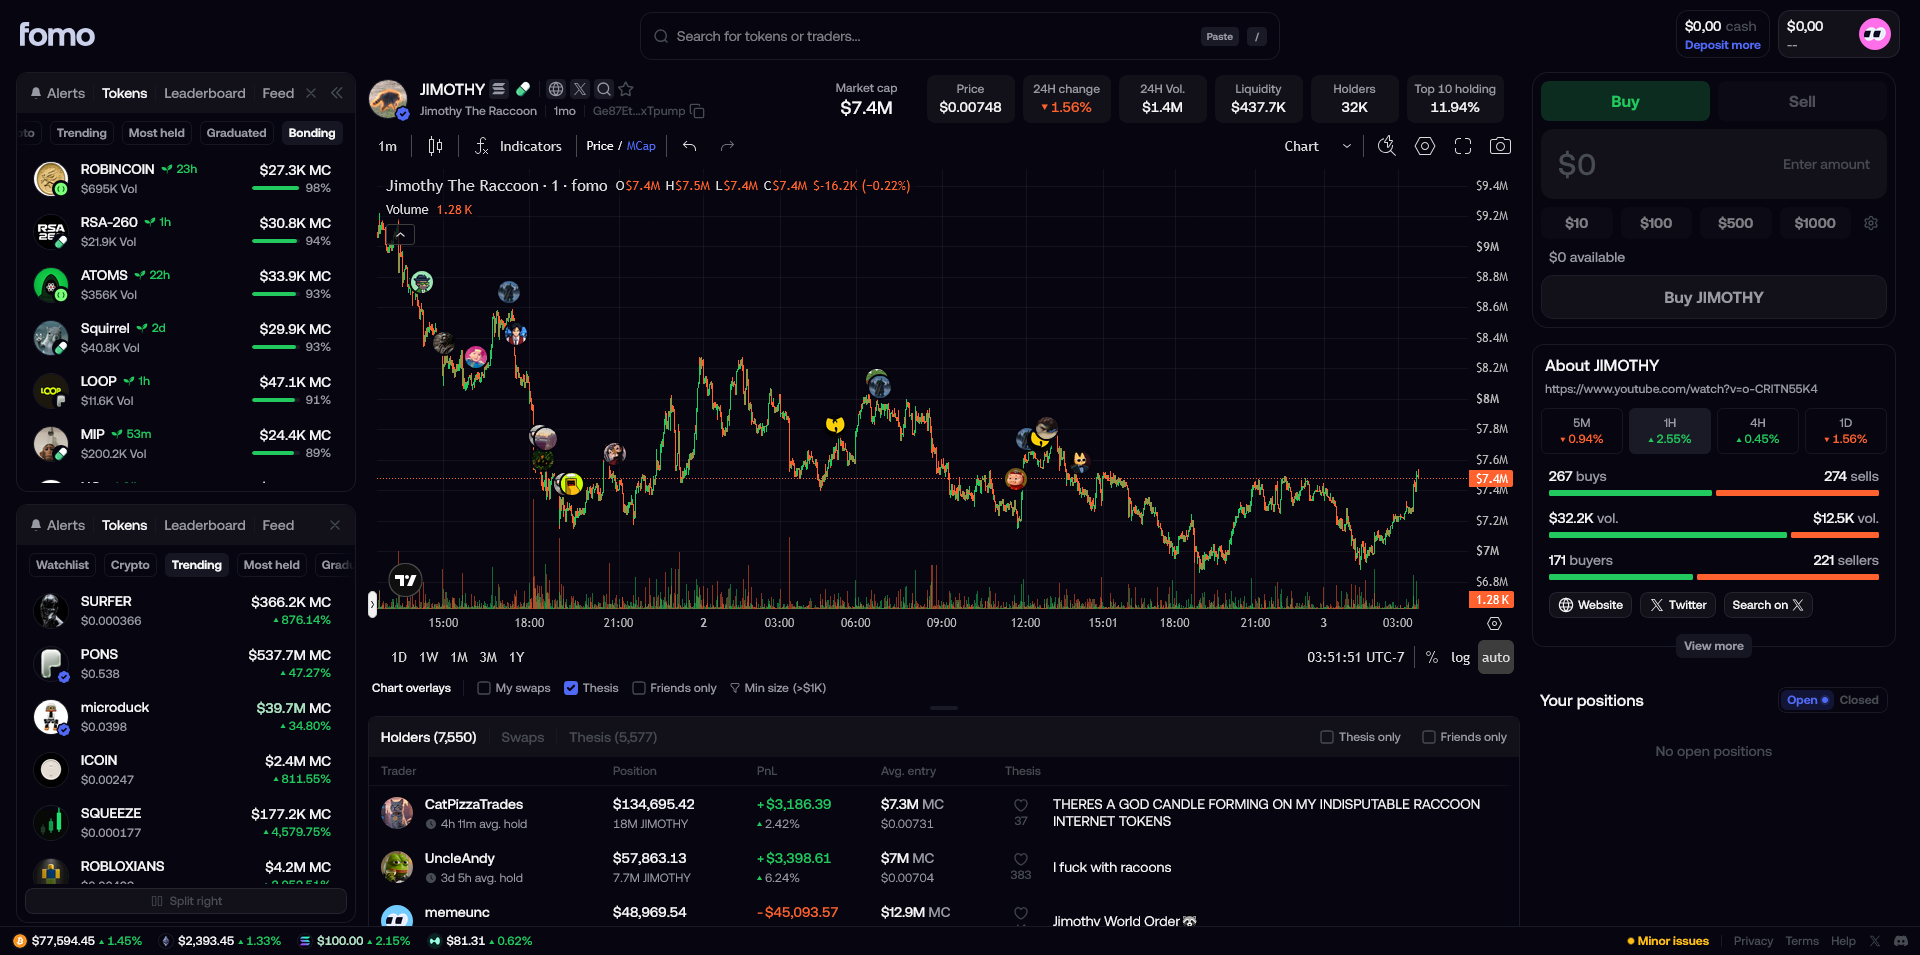
Task: Click the $0 Enter amount field
Action: coord(1713,164)
